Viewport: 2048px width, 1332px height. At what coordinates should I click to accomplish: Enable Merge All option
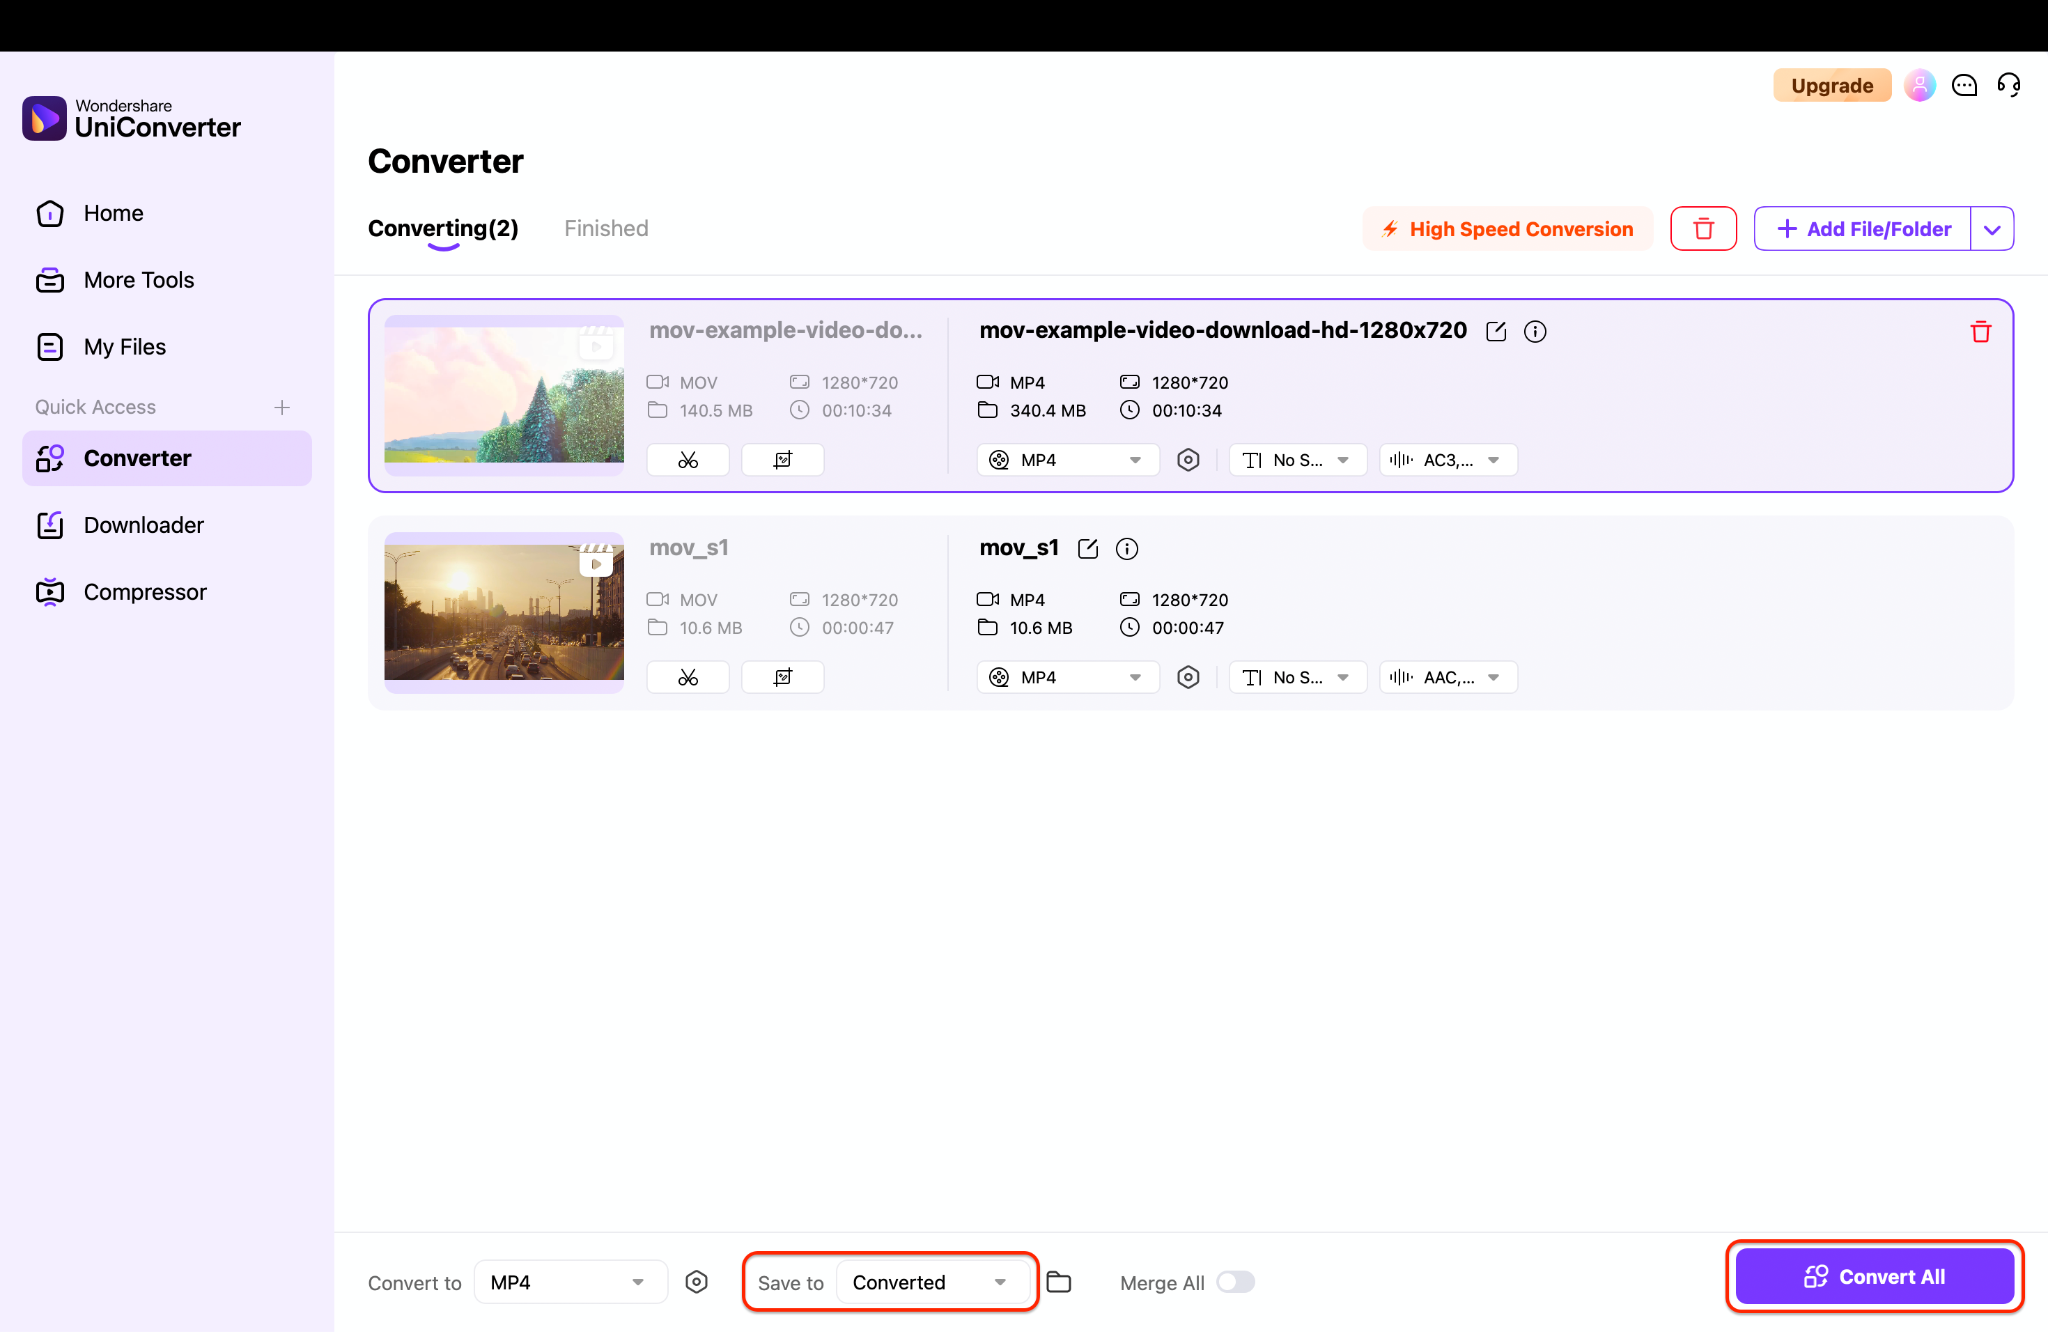[x=1235, y=1281]
